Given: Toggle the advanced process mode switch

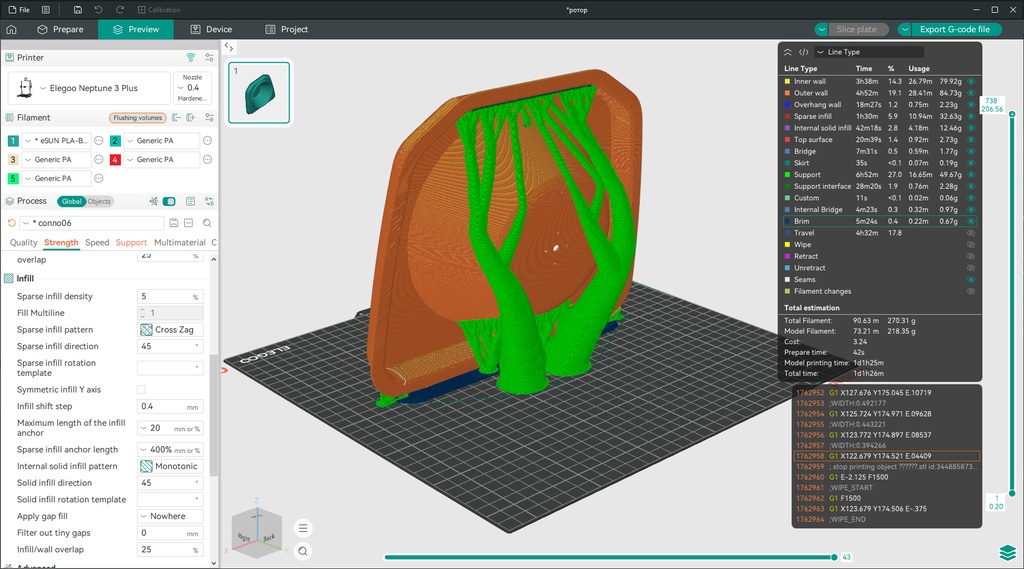Looking at the screenshot, I should point(169,201).
